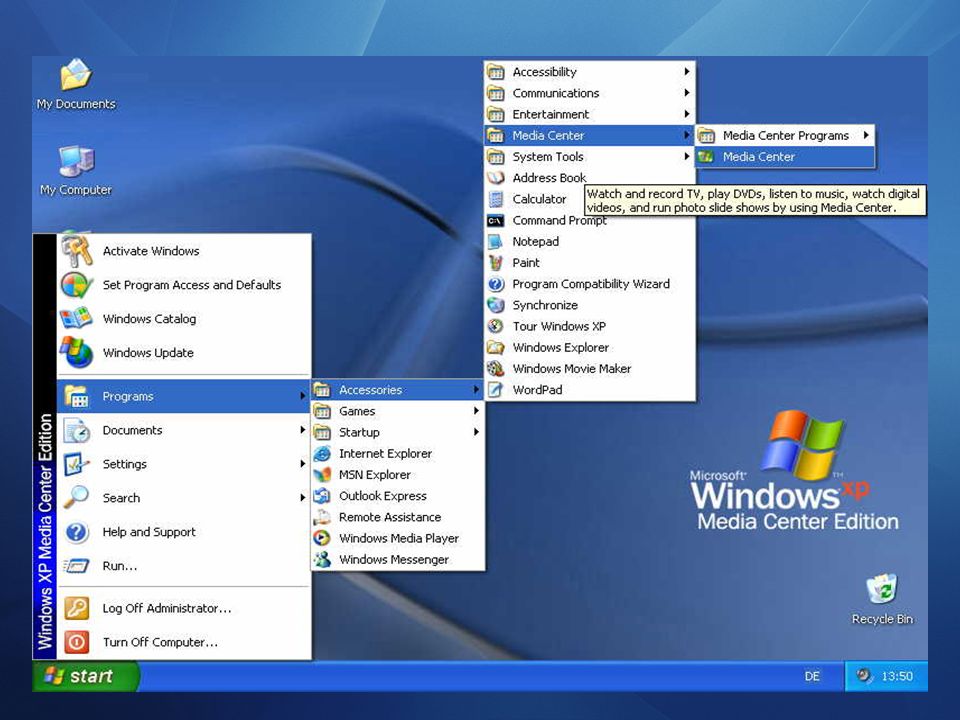Click the Activate Windows keys icon
Image resolution: width=960 pixels, height=720 pixels.
click(x=77, y=251)
